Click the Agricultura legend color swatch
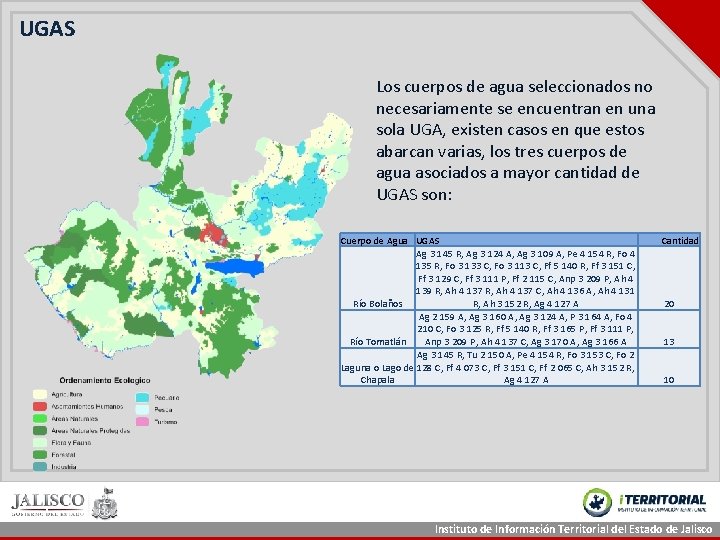 40,394
